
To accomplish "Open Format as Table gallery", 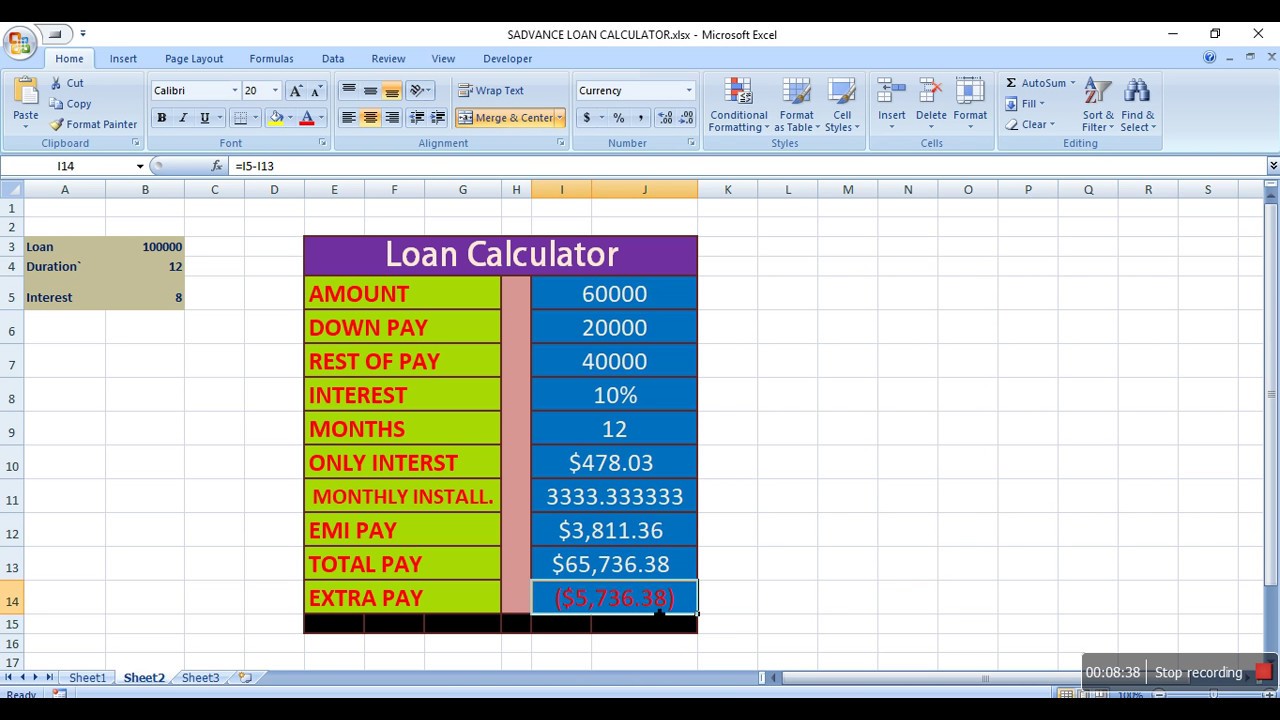I will [x=797, y=105].
